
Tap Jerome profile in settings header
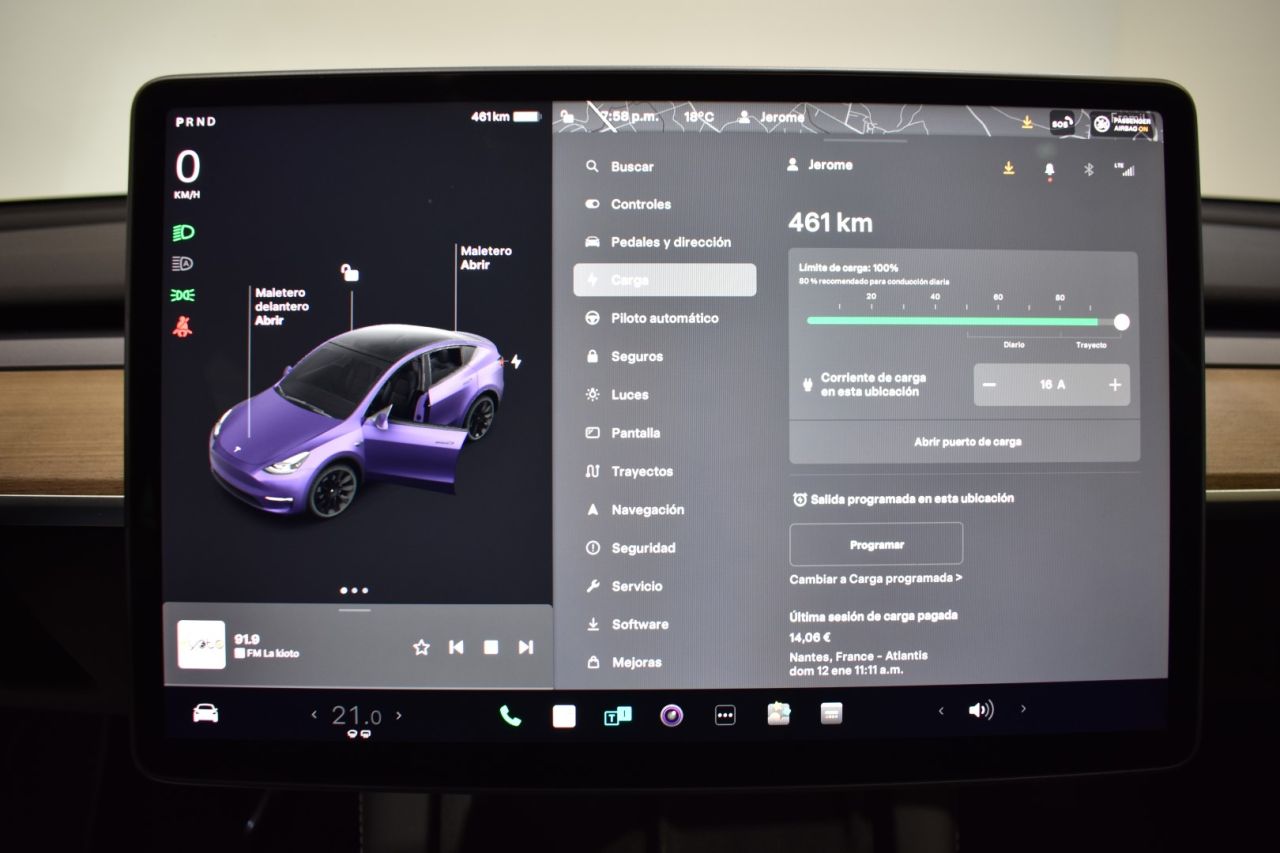coord(820,165)
